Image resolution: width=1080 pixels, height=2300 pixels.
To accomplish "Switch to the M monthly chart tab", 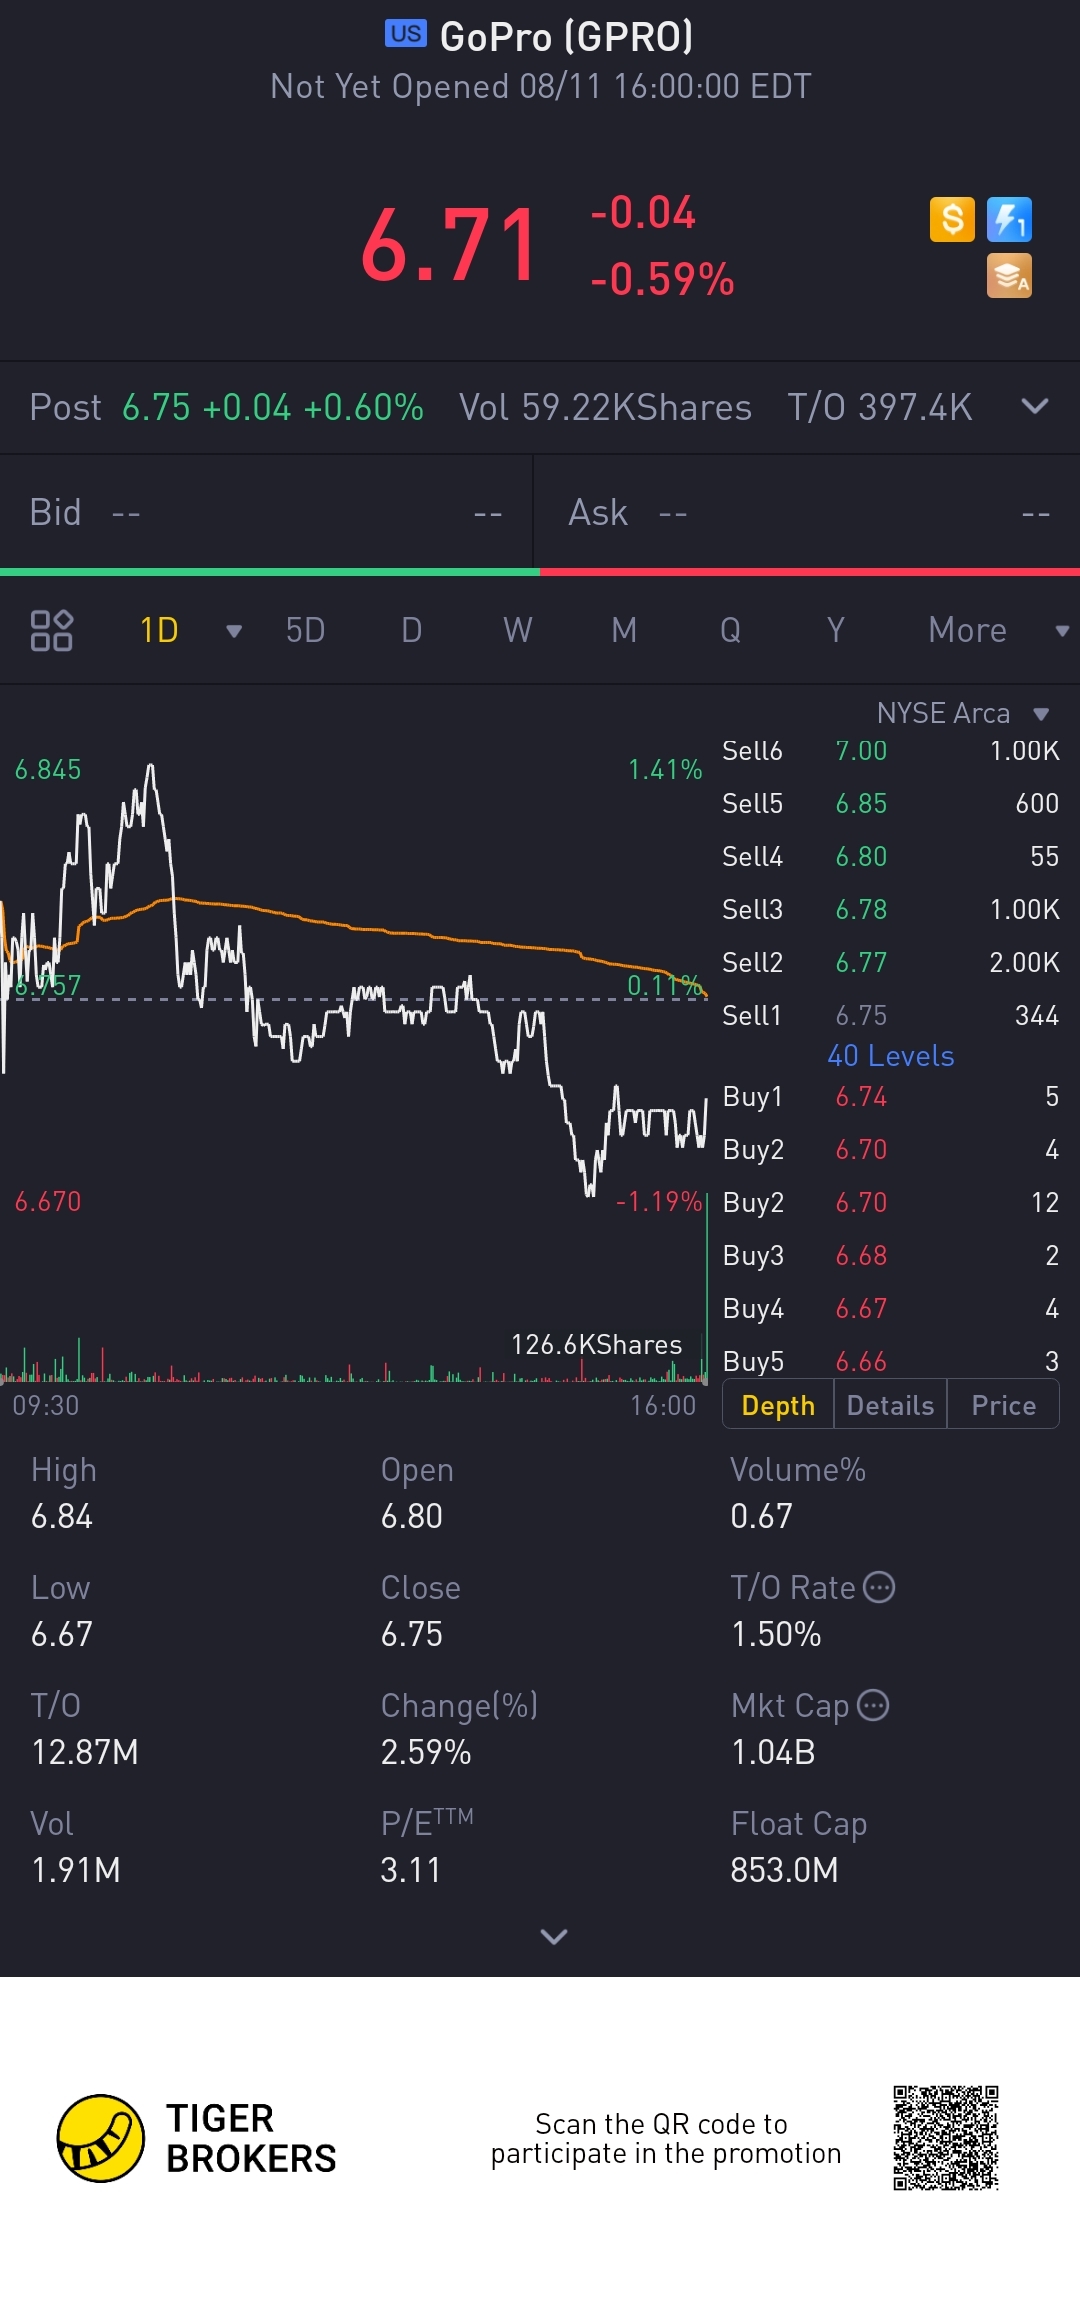I will (624, 630).
